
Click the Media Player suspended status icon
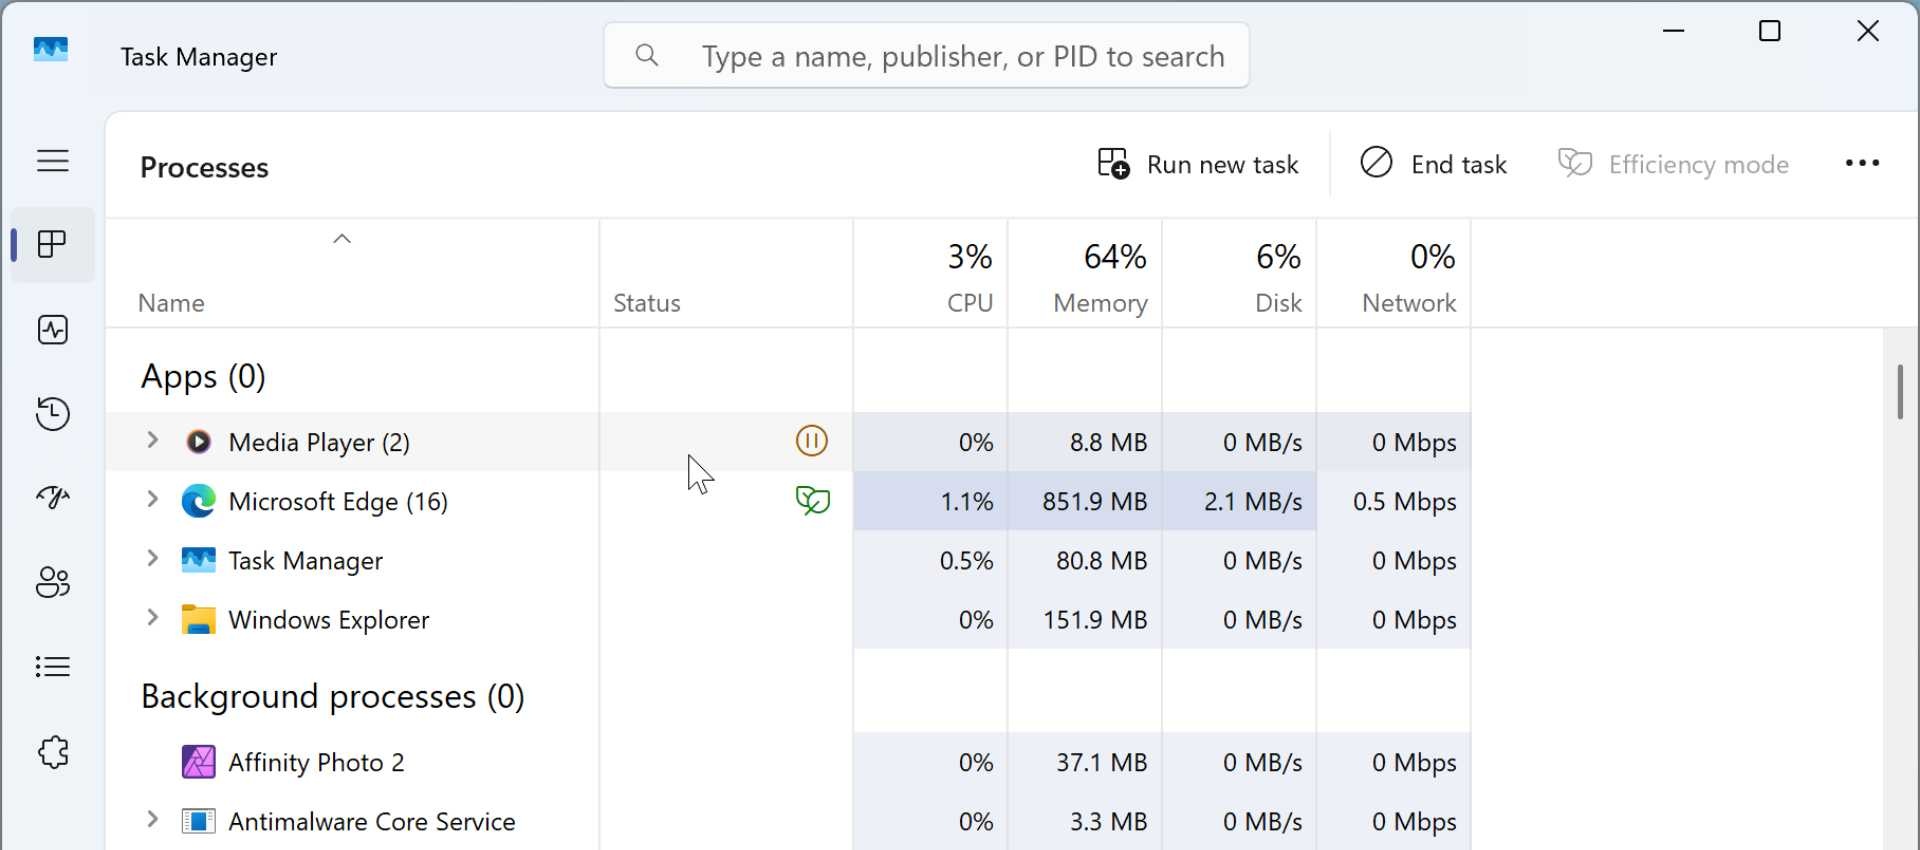click(811, 441)
